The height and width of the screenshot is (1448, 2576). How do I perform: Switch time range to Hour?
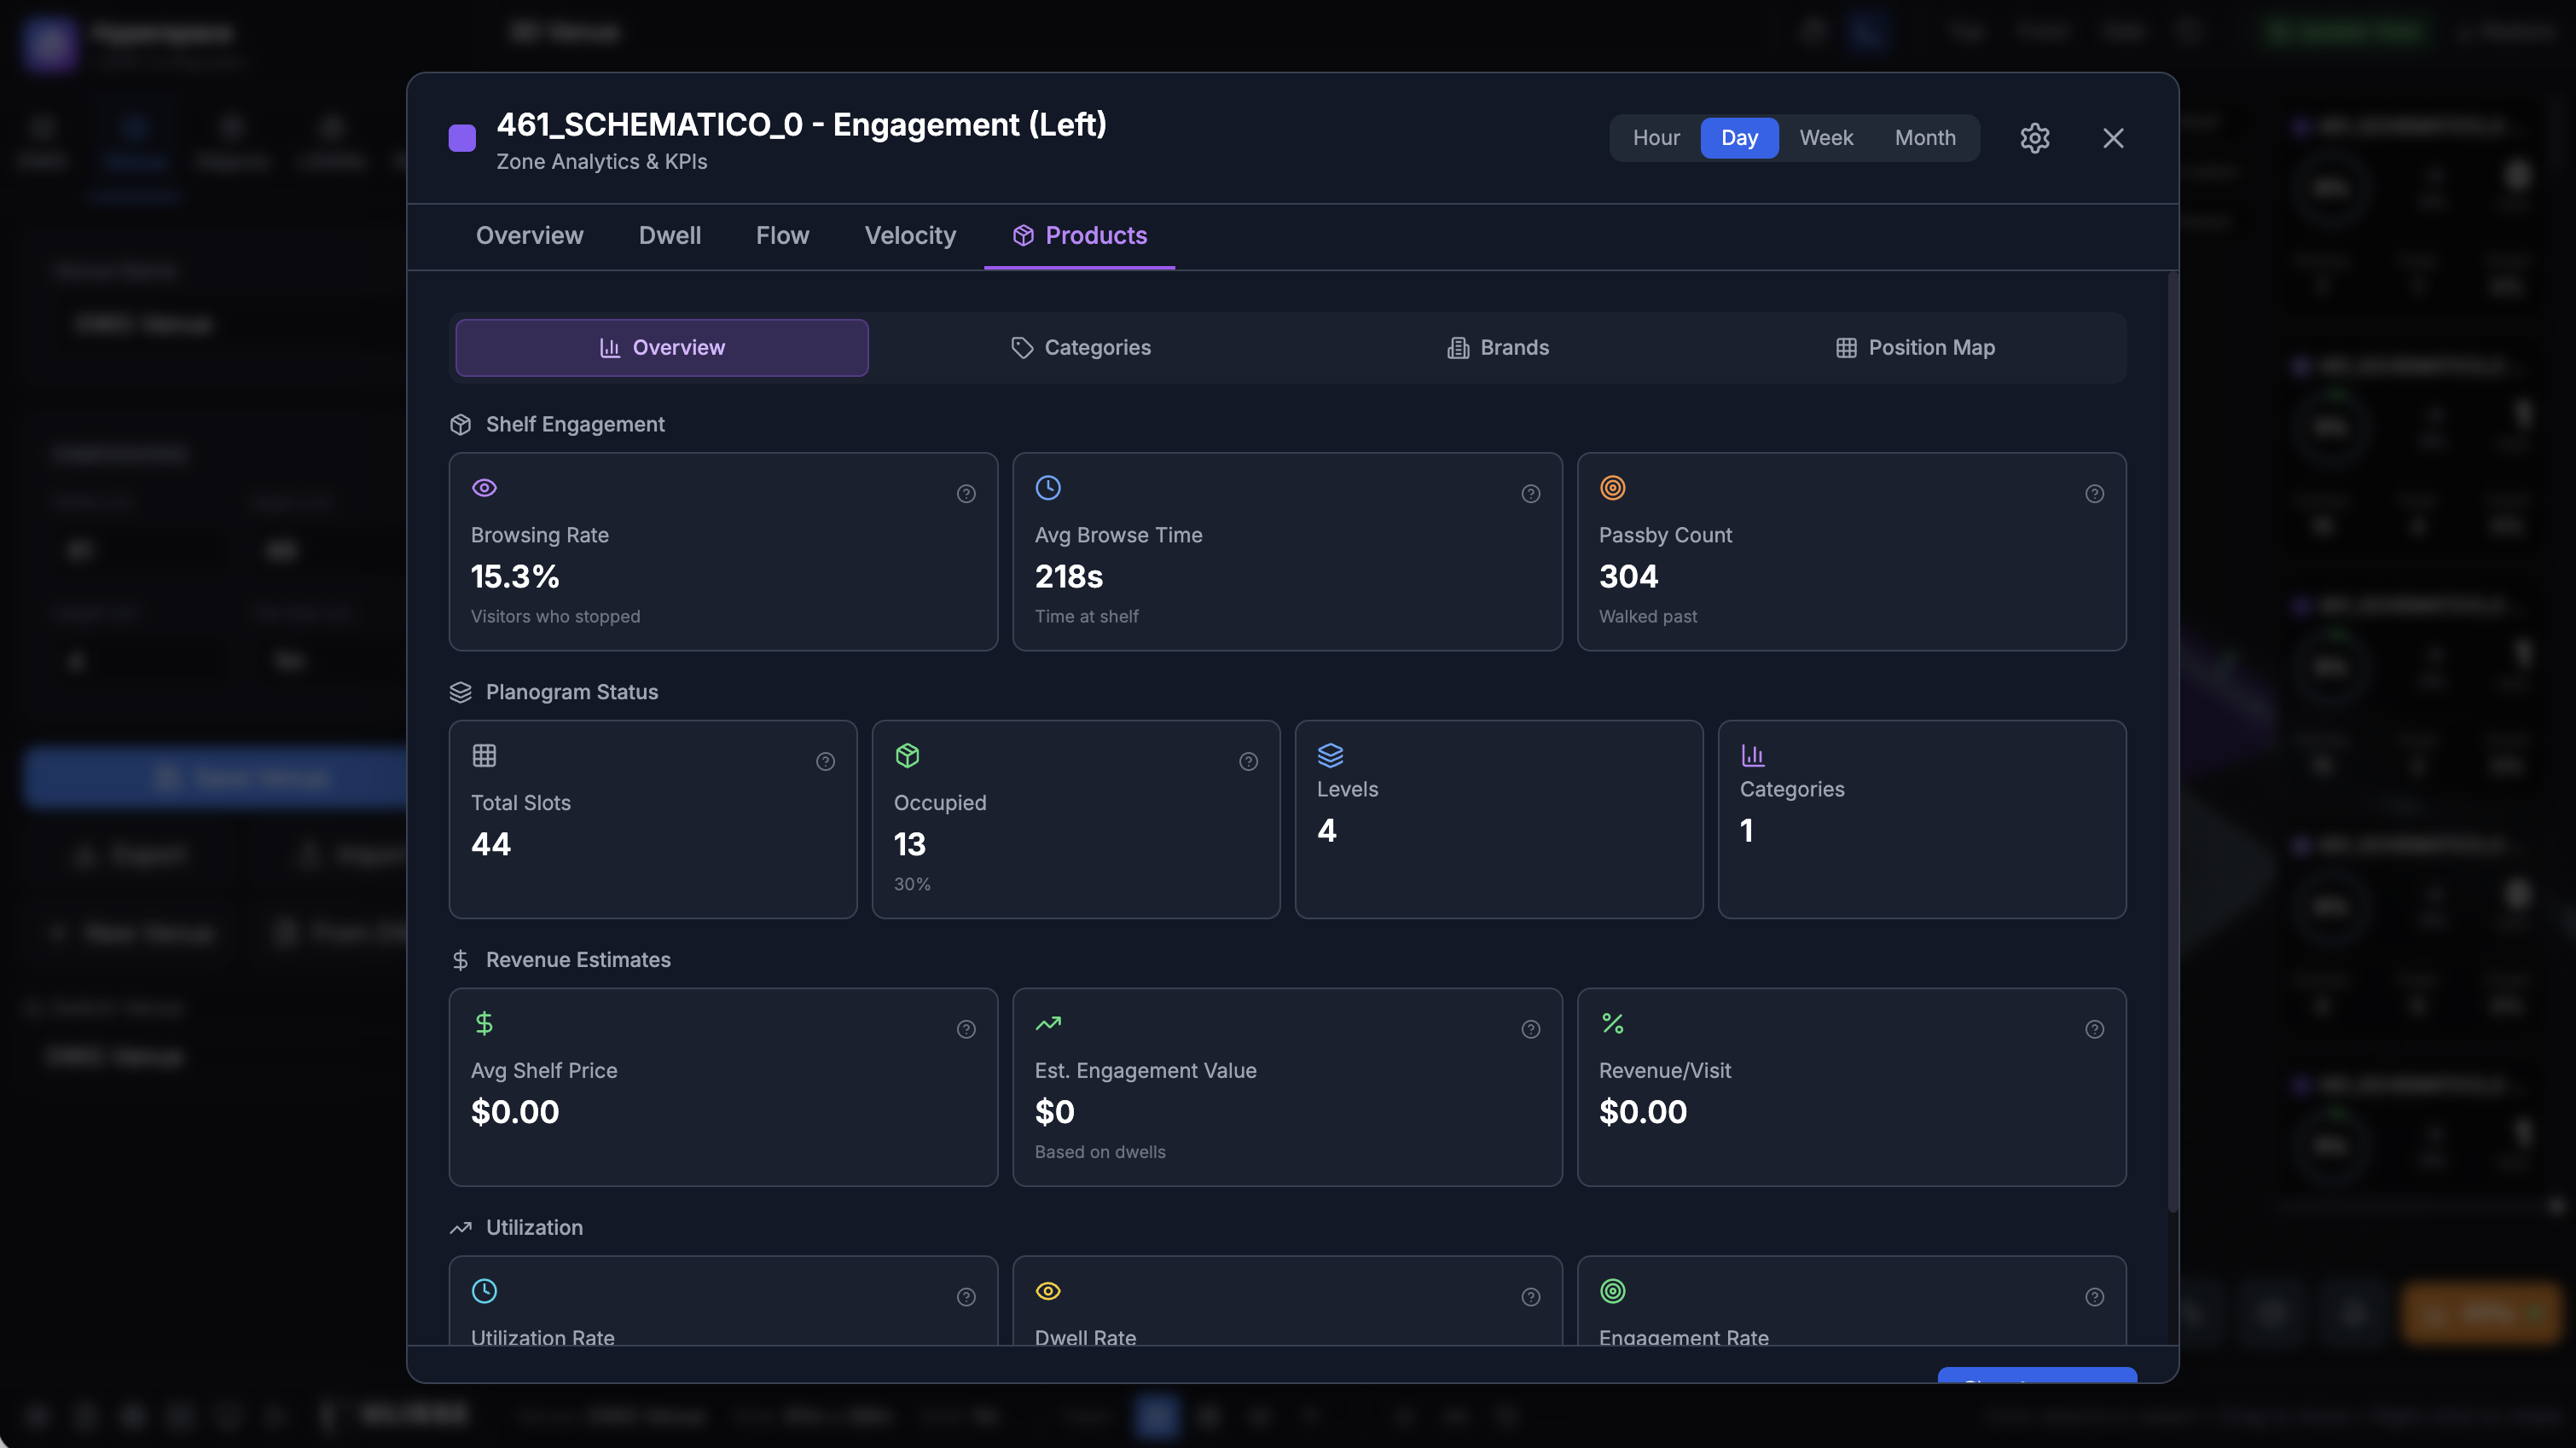tap(1656, 138)
